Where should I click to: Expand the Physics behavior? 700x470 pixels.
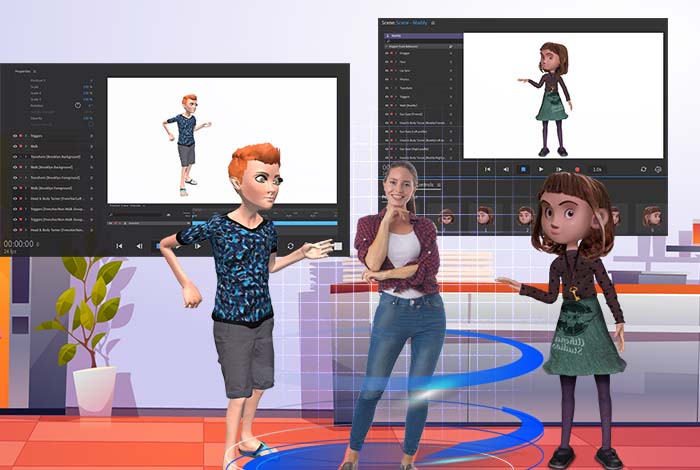[396, 79]
